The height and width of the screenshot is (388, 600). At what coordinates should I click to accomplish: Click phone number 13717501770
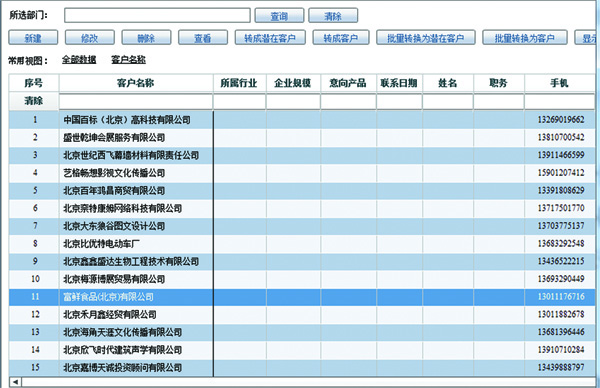pyautogui.click(x=561, y=208)
